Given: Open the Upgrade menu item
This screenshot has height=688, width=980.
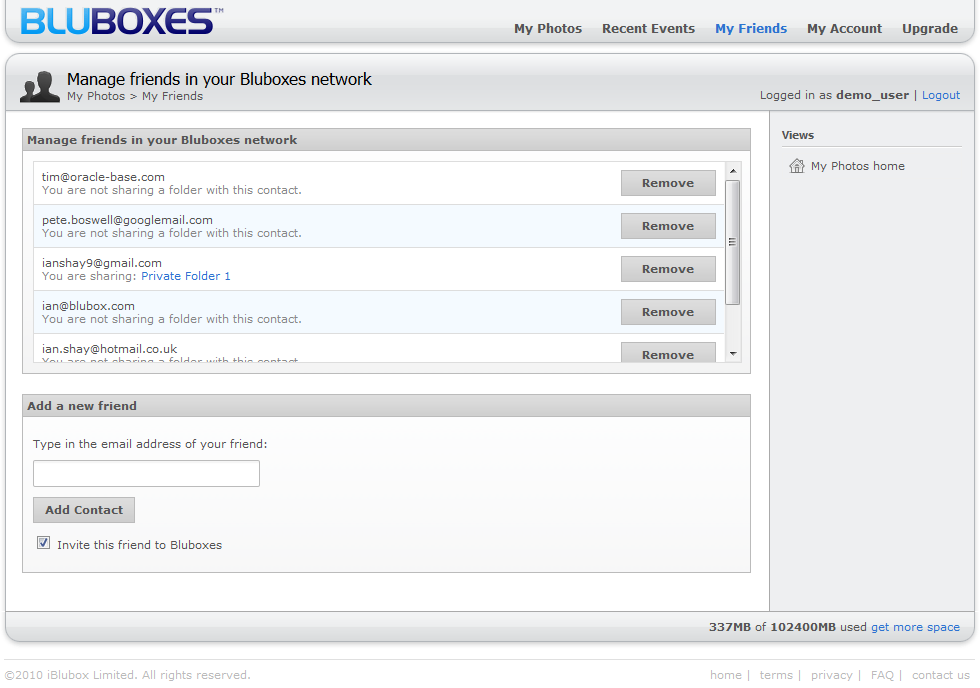Looking at the screenshot, I should 929,29.
